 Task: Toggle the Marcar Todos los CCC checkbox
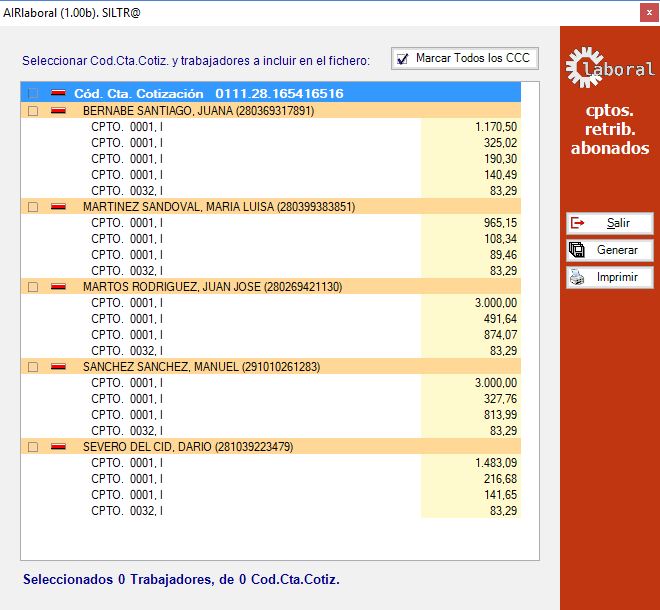click(x=402, y=59)
